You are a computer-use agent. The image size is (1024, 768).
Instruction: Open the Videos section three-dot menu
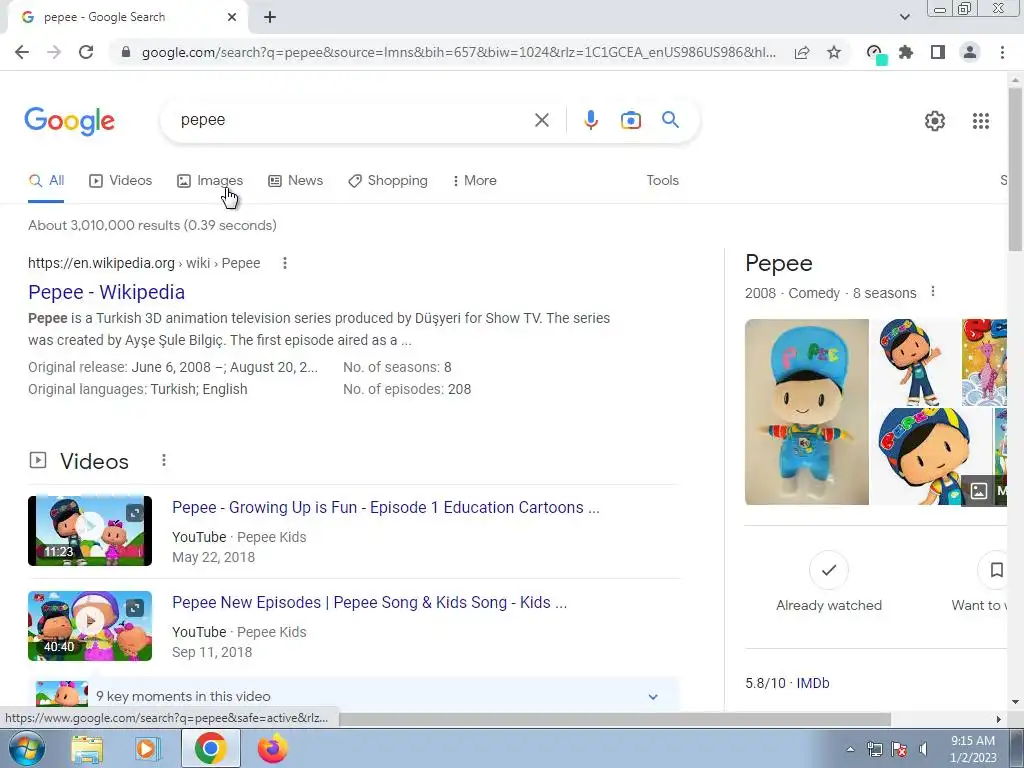[164, 461]
